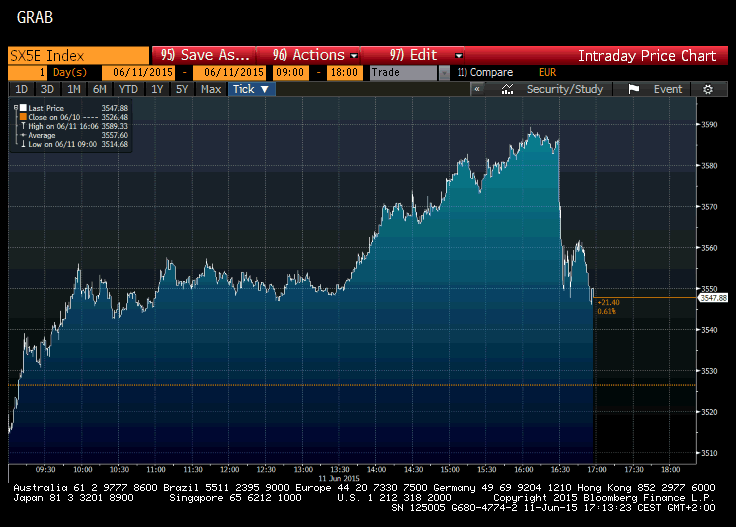Viewport: 736px width, 527px height.
Task: Click the Security/Study chart icon
Action: coord(507,89)
